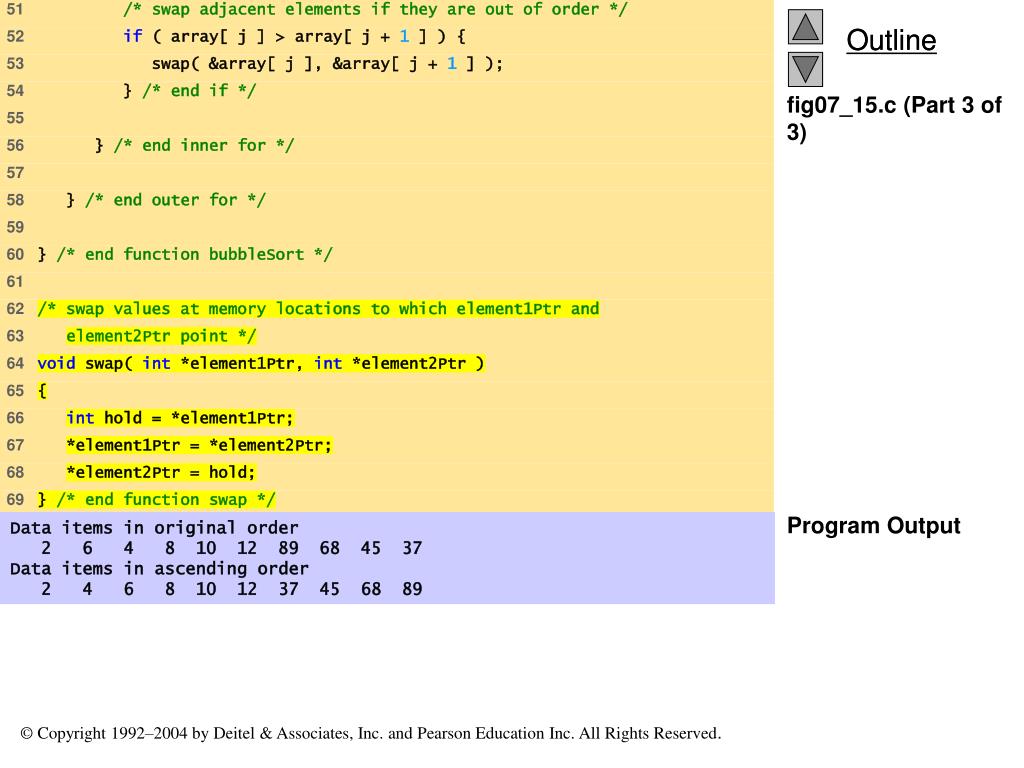Select the ascending order number row
The height and width of the screenshot is (768, 1024).
pos(232,590)
